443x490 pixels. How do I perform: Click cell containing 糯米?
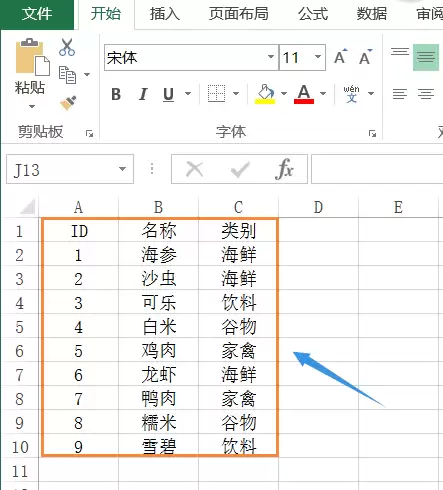(159, 423)
